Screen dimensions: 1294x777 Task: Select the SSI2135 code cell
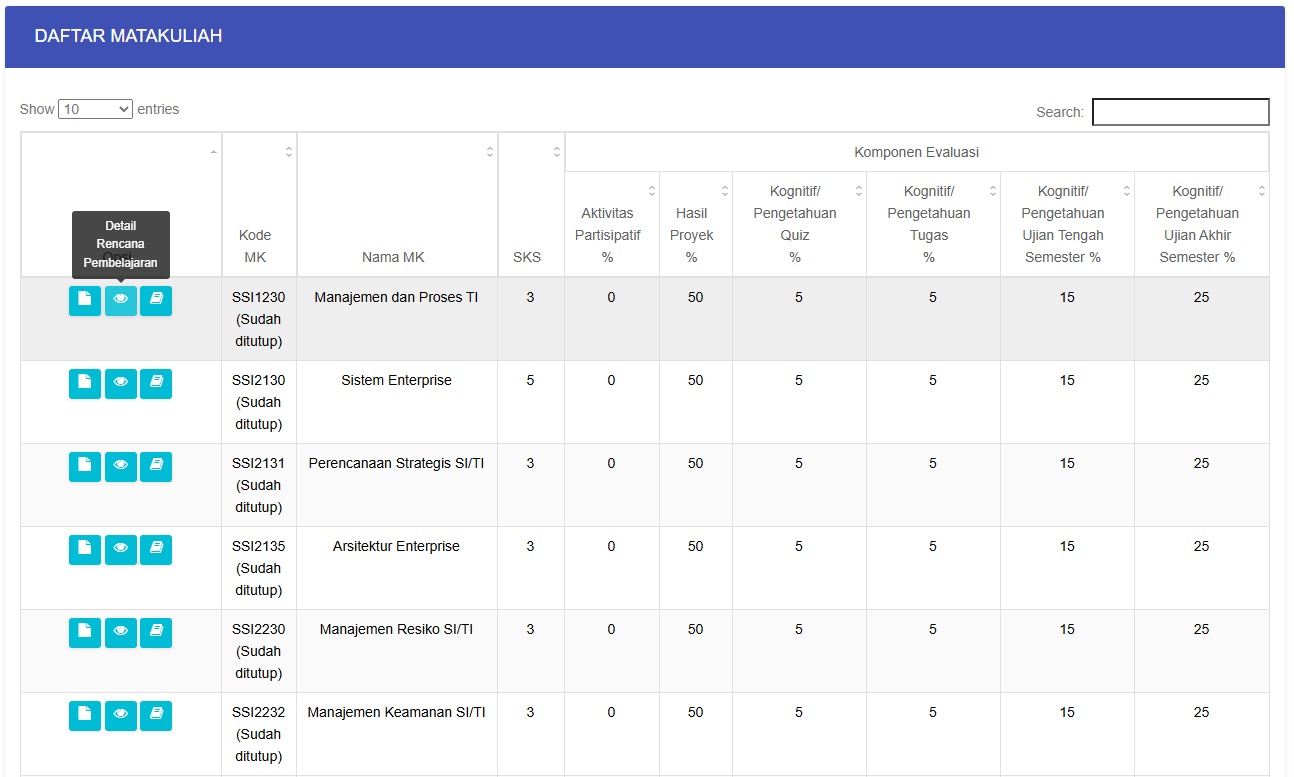coord(259,568)
